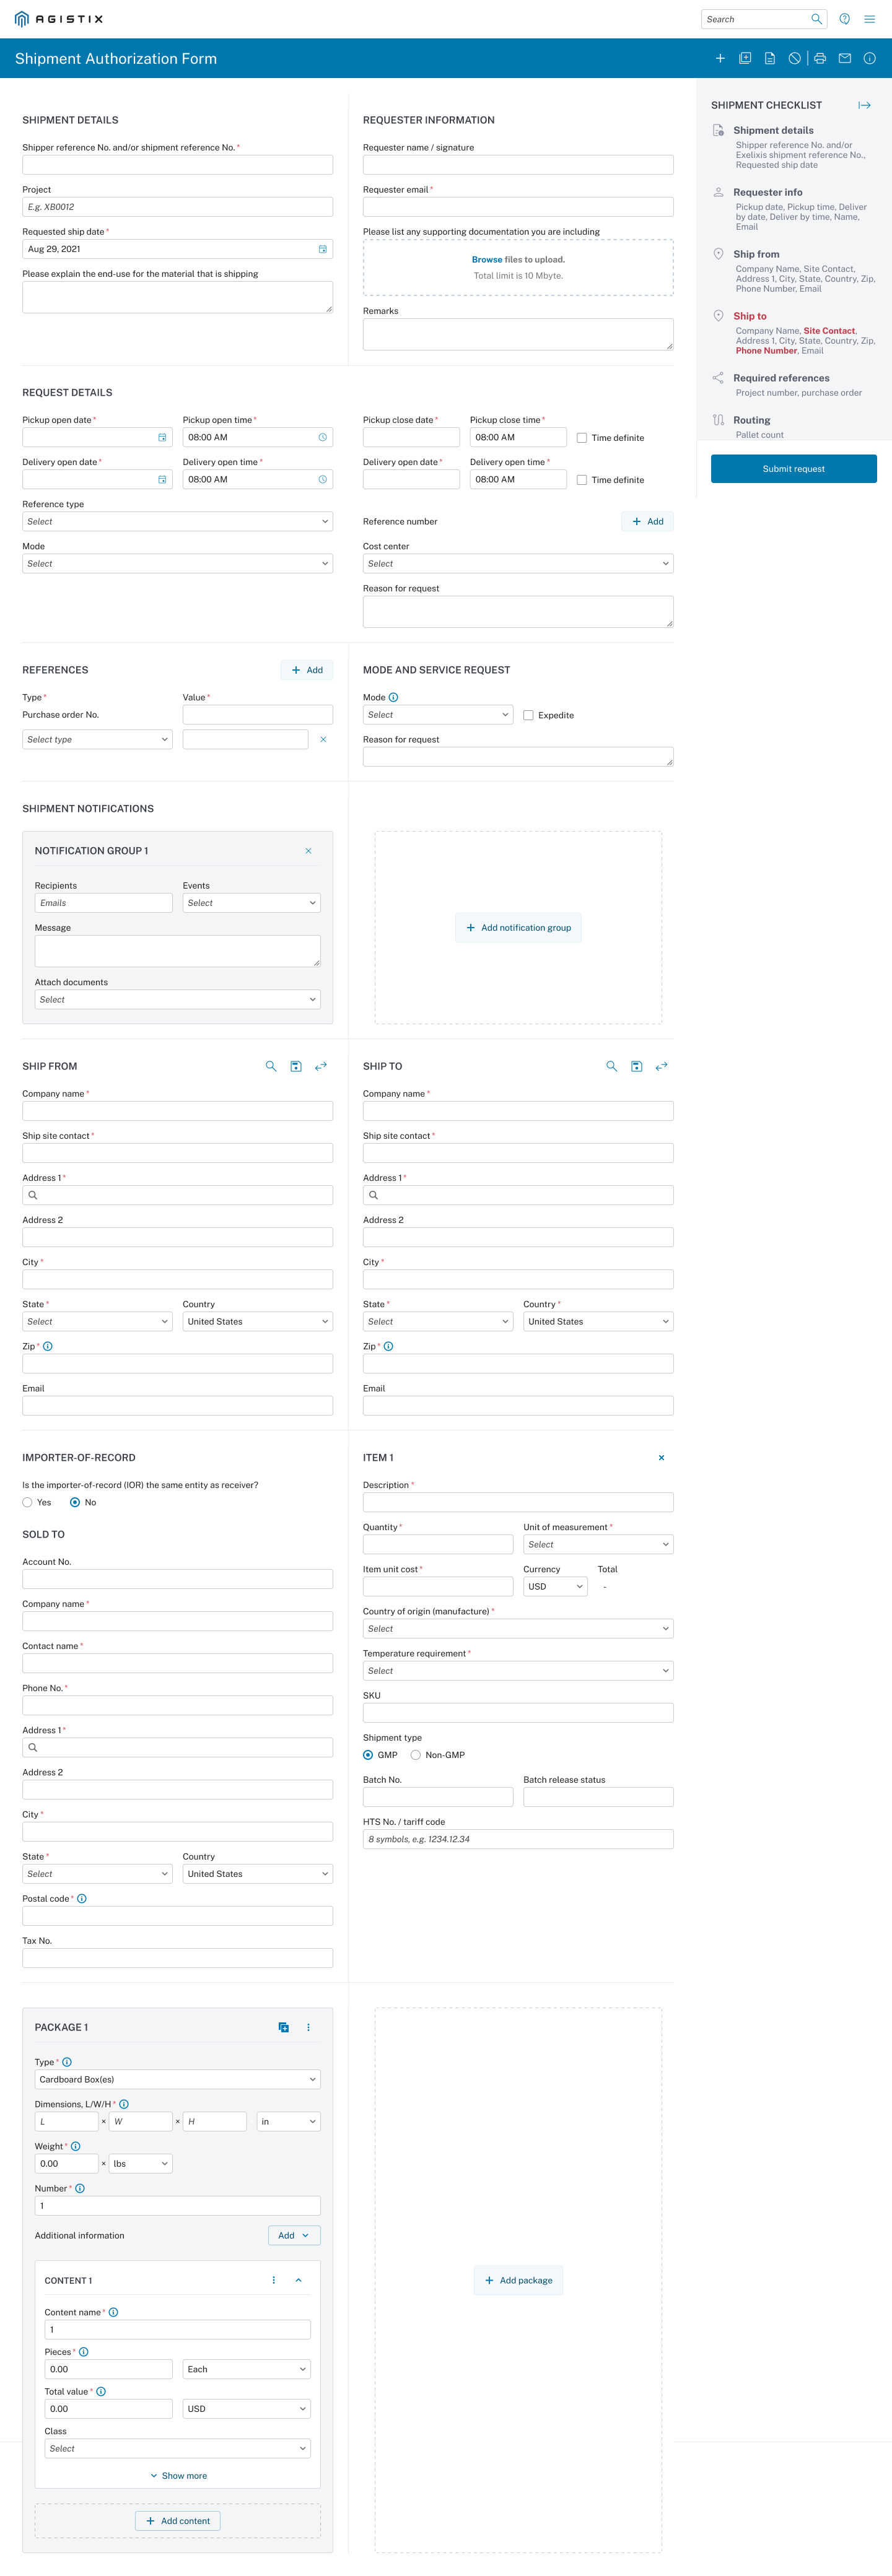
Task: Click the Ship To save address icon
Action: (x=636, y=1067)
